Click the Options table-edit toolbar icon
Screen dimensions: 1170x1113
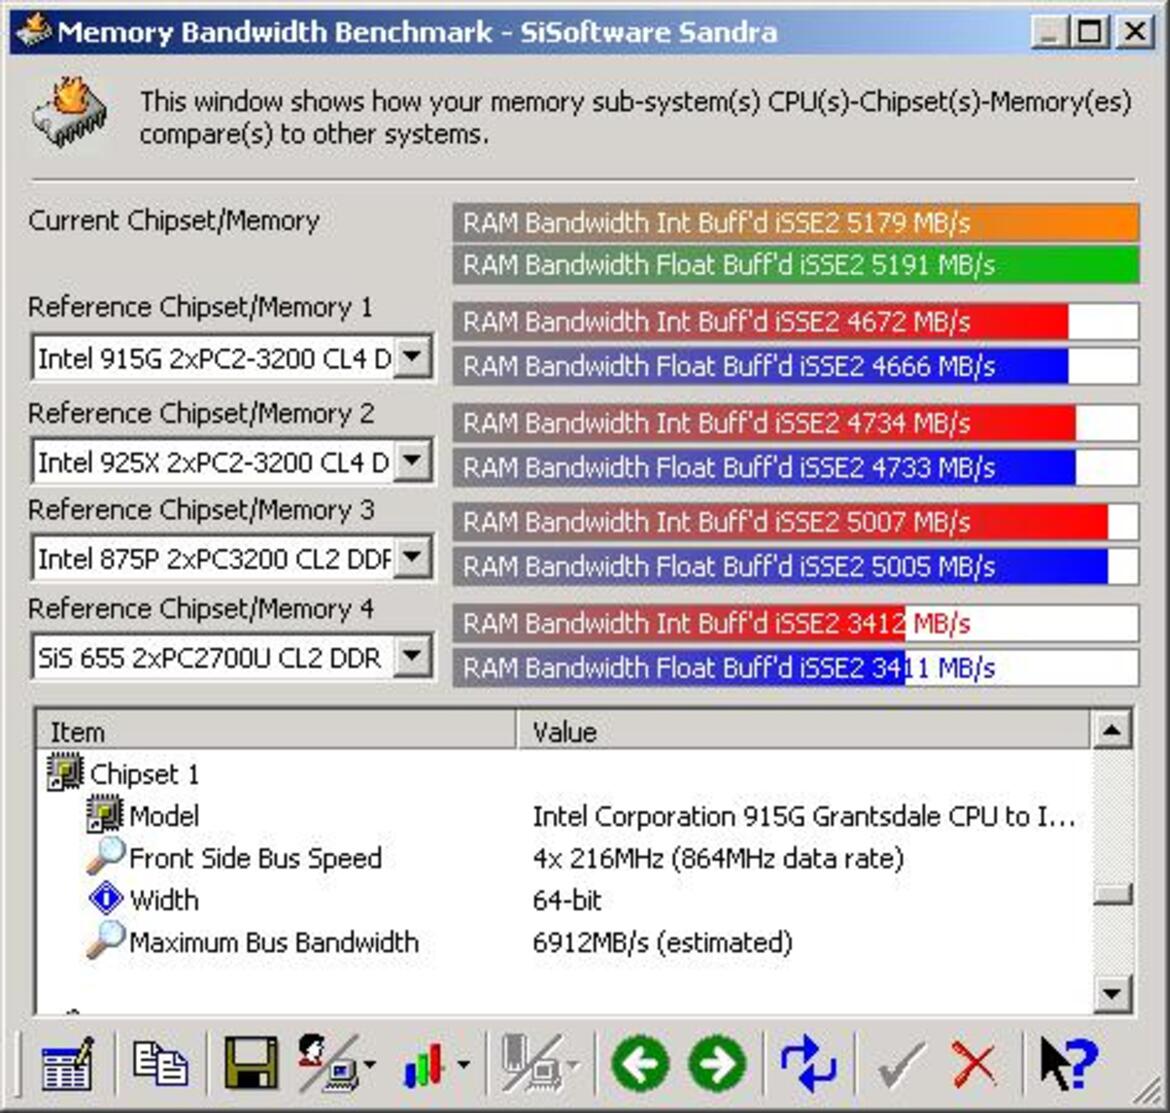[68, 1063]
